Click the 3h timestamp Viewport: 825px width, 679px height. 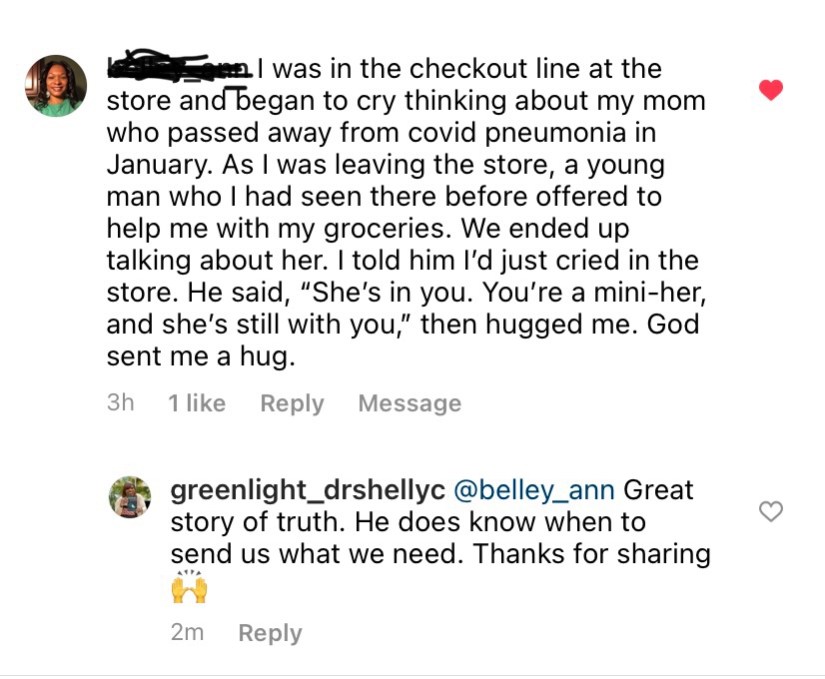pos(120,403)
